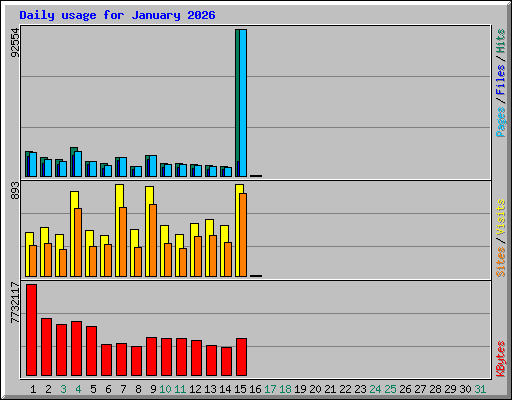Click day label 14 on the axis
Screen dimensions: 512x400
[x=225, y=389]
